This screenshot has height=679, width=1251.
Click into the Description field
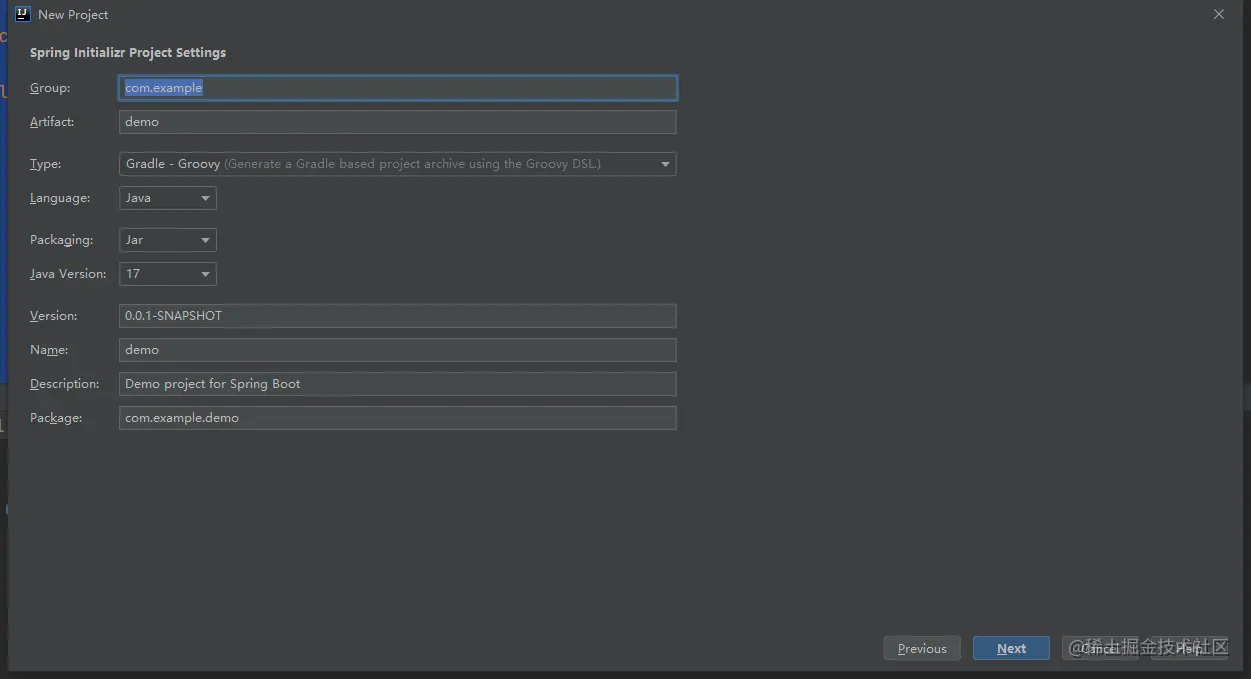(398, 384)
